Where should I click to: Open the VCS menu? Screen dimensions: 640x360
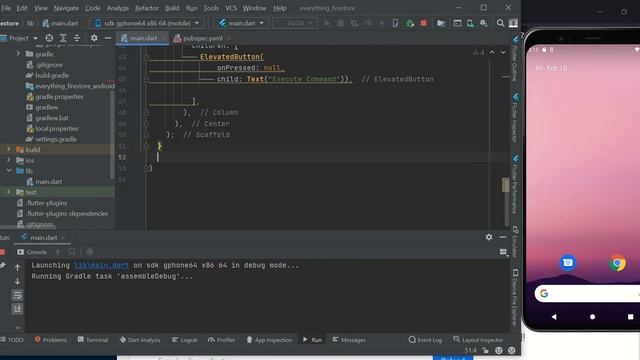[231, 8]
